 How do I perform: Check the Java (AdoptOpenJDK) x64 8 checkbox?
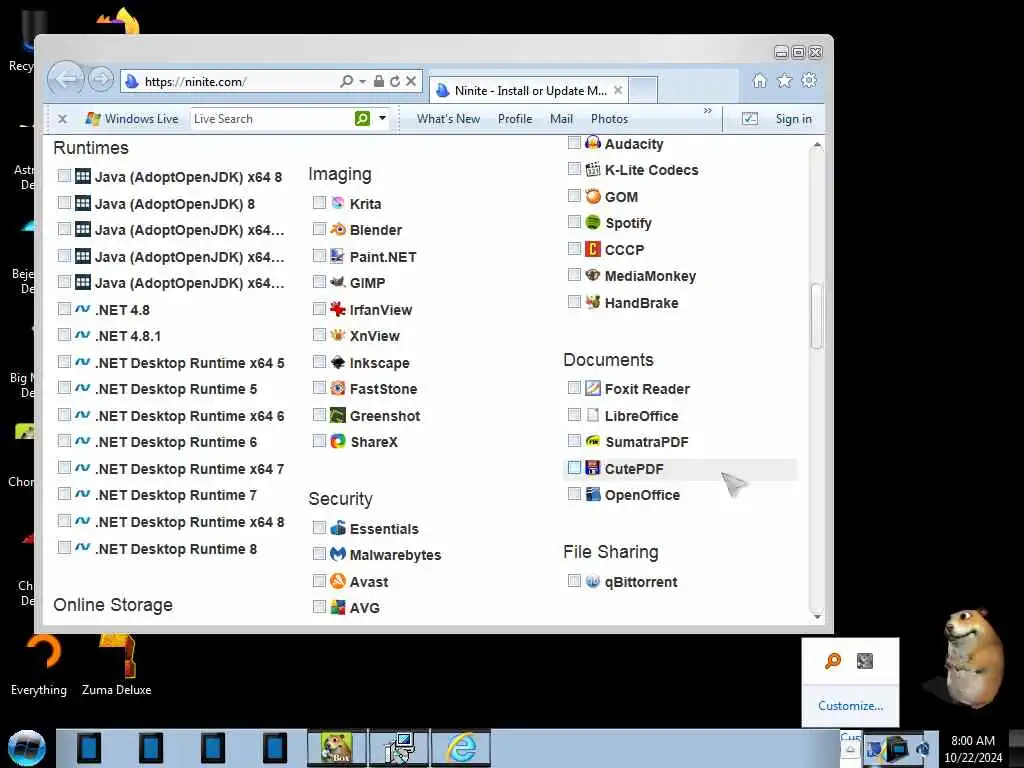[x=64, y=176]
